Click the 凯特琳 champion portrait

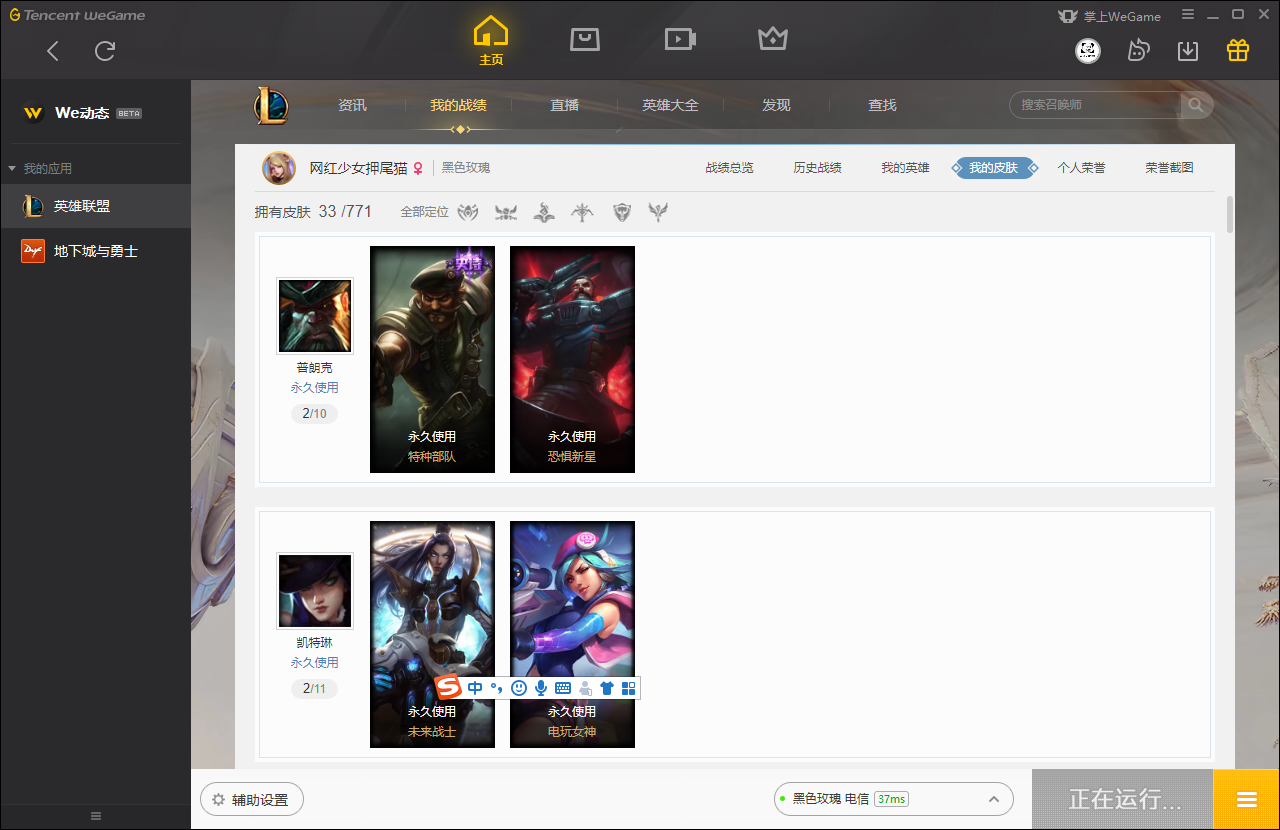coord(315,591)
